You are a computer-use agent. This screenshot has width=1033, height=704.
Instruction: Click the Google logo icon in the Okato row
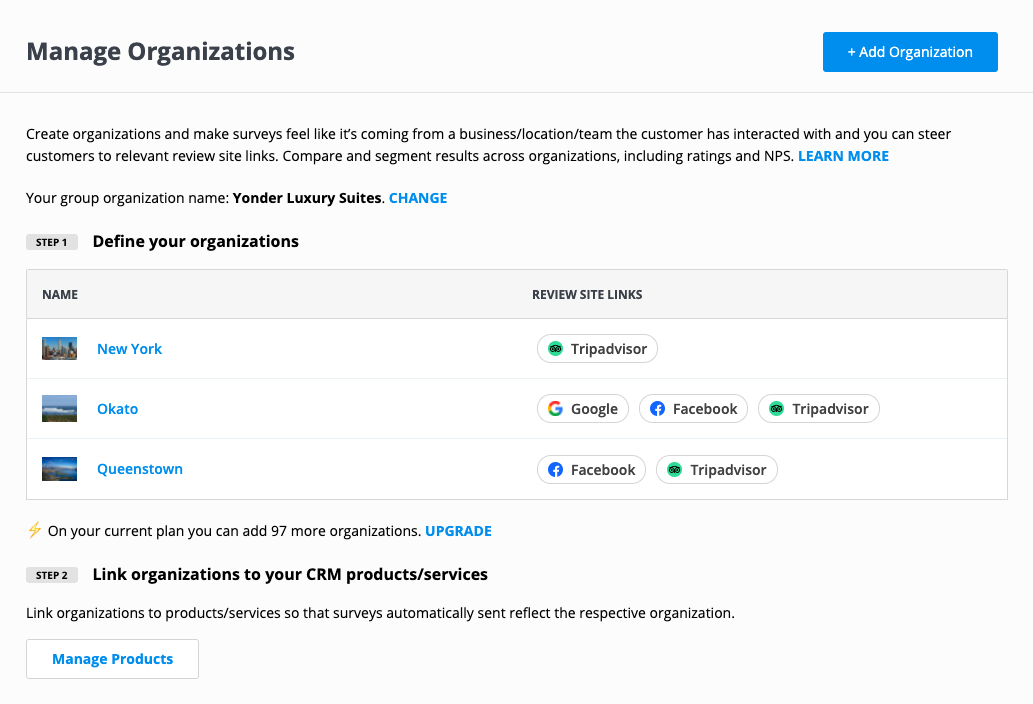555,408
